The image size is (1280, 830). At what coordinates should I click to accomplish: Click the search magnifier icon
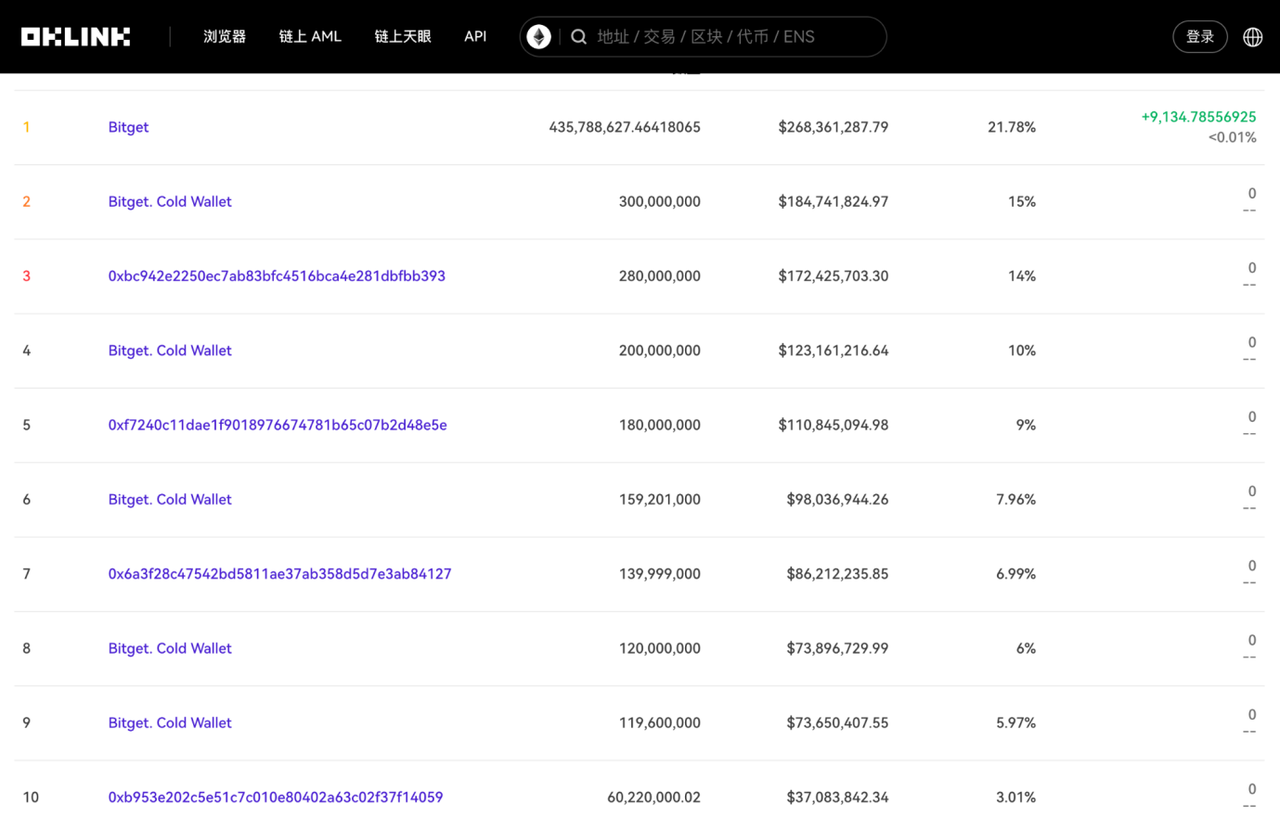[579, 37]
